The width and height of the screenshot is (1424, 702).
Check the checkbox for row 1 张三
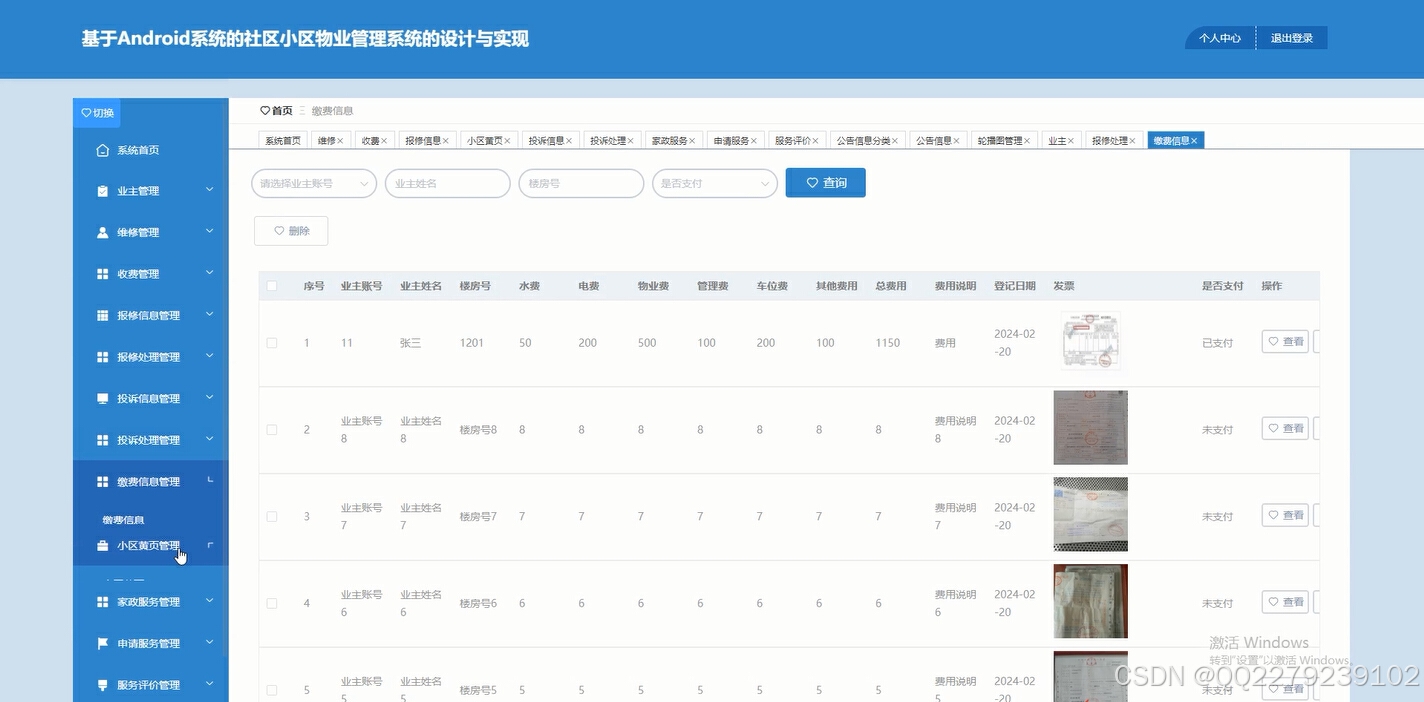click(x=271, y=342)
